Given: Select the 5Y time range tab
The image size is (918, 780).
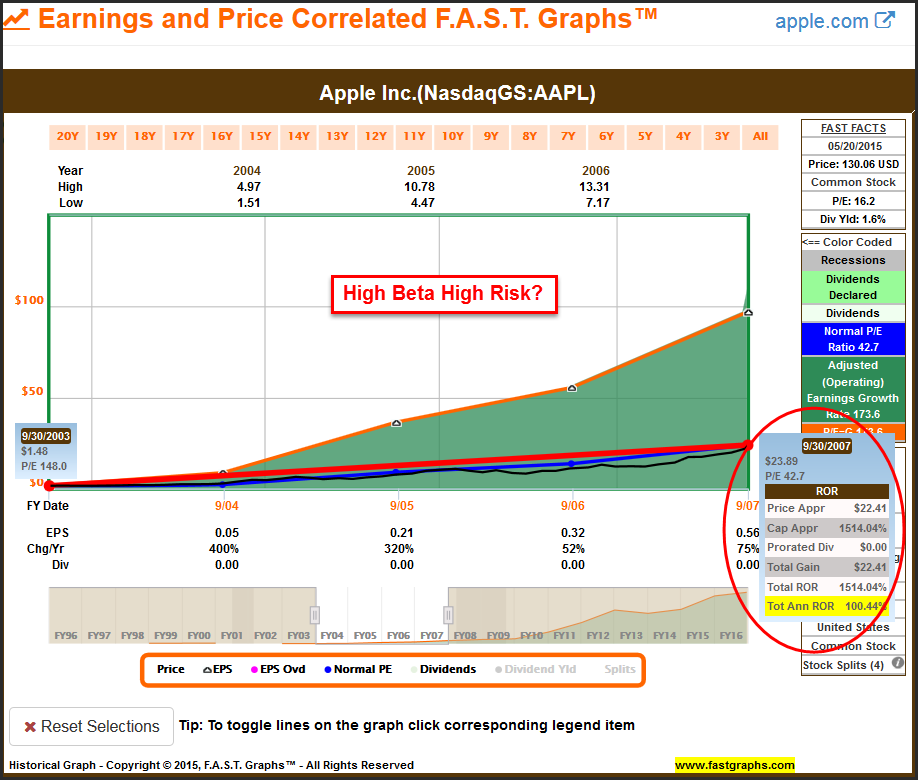Looking at the screenshot, I should click(x=645, y=136).
